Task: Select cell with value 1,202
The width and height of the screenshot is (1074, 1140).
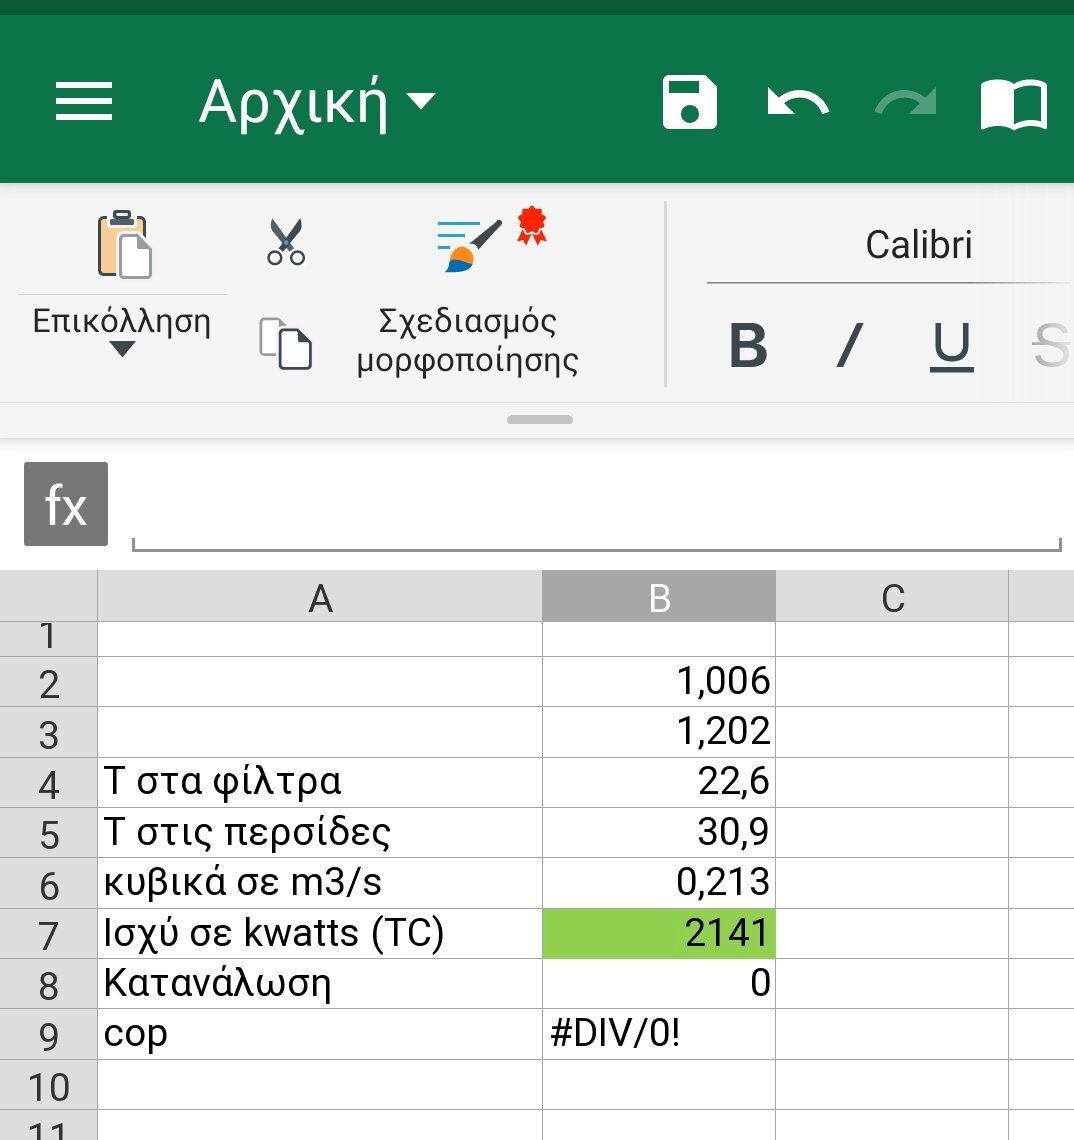Action: coord(659,732)
